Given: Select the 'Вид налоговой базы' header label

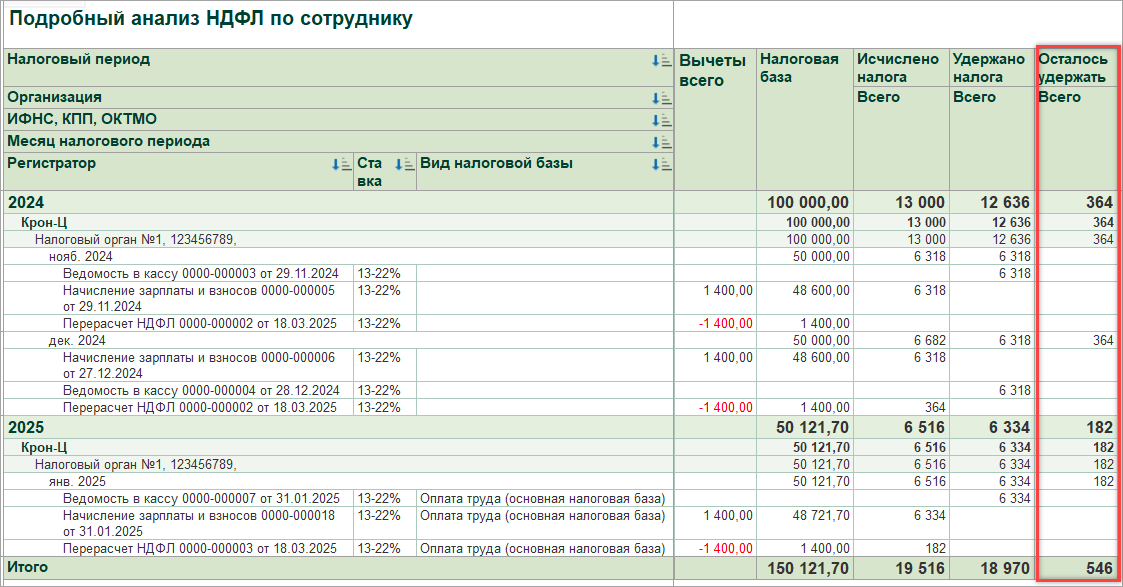Looking at the screenshot, I should [x=496, y=163].
